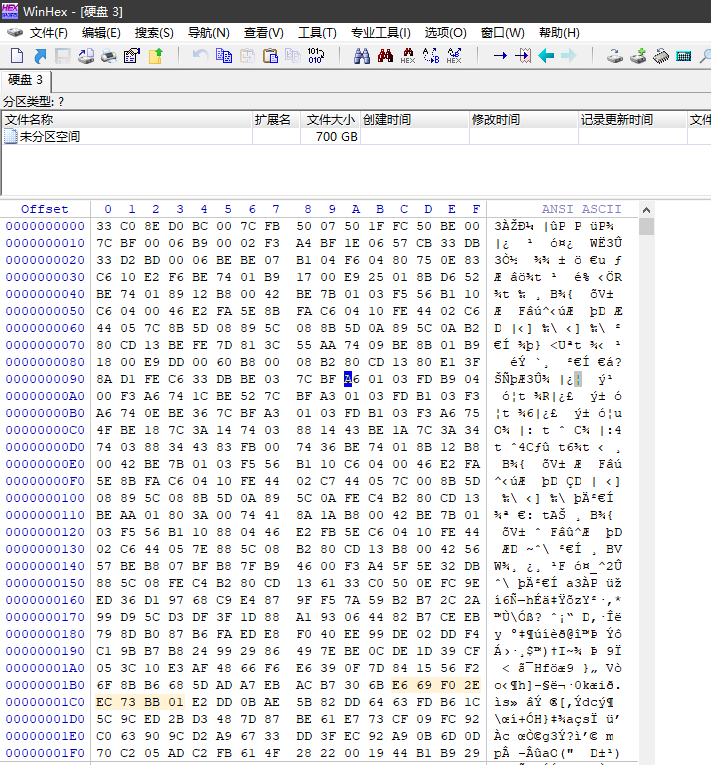
Task: Expand the 选项(O) menu
Action: tap(445, 33)
